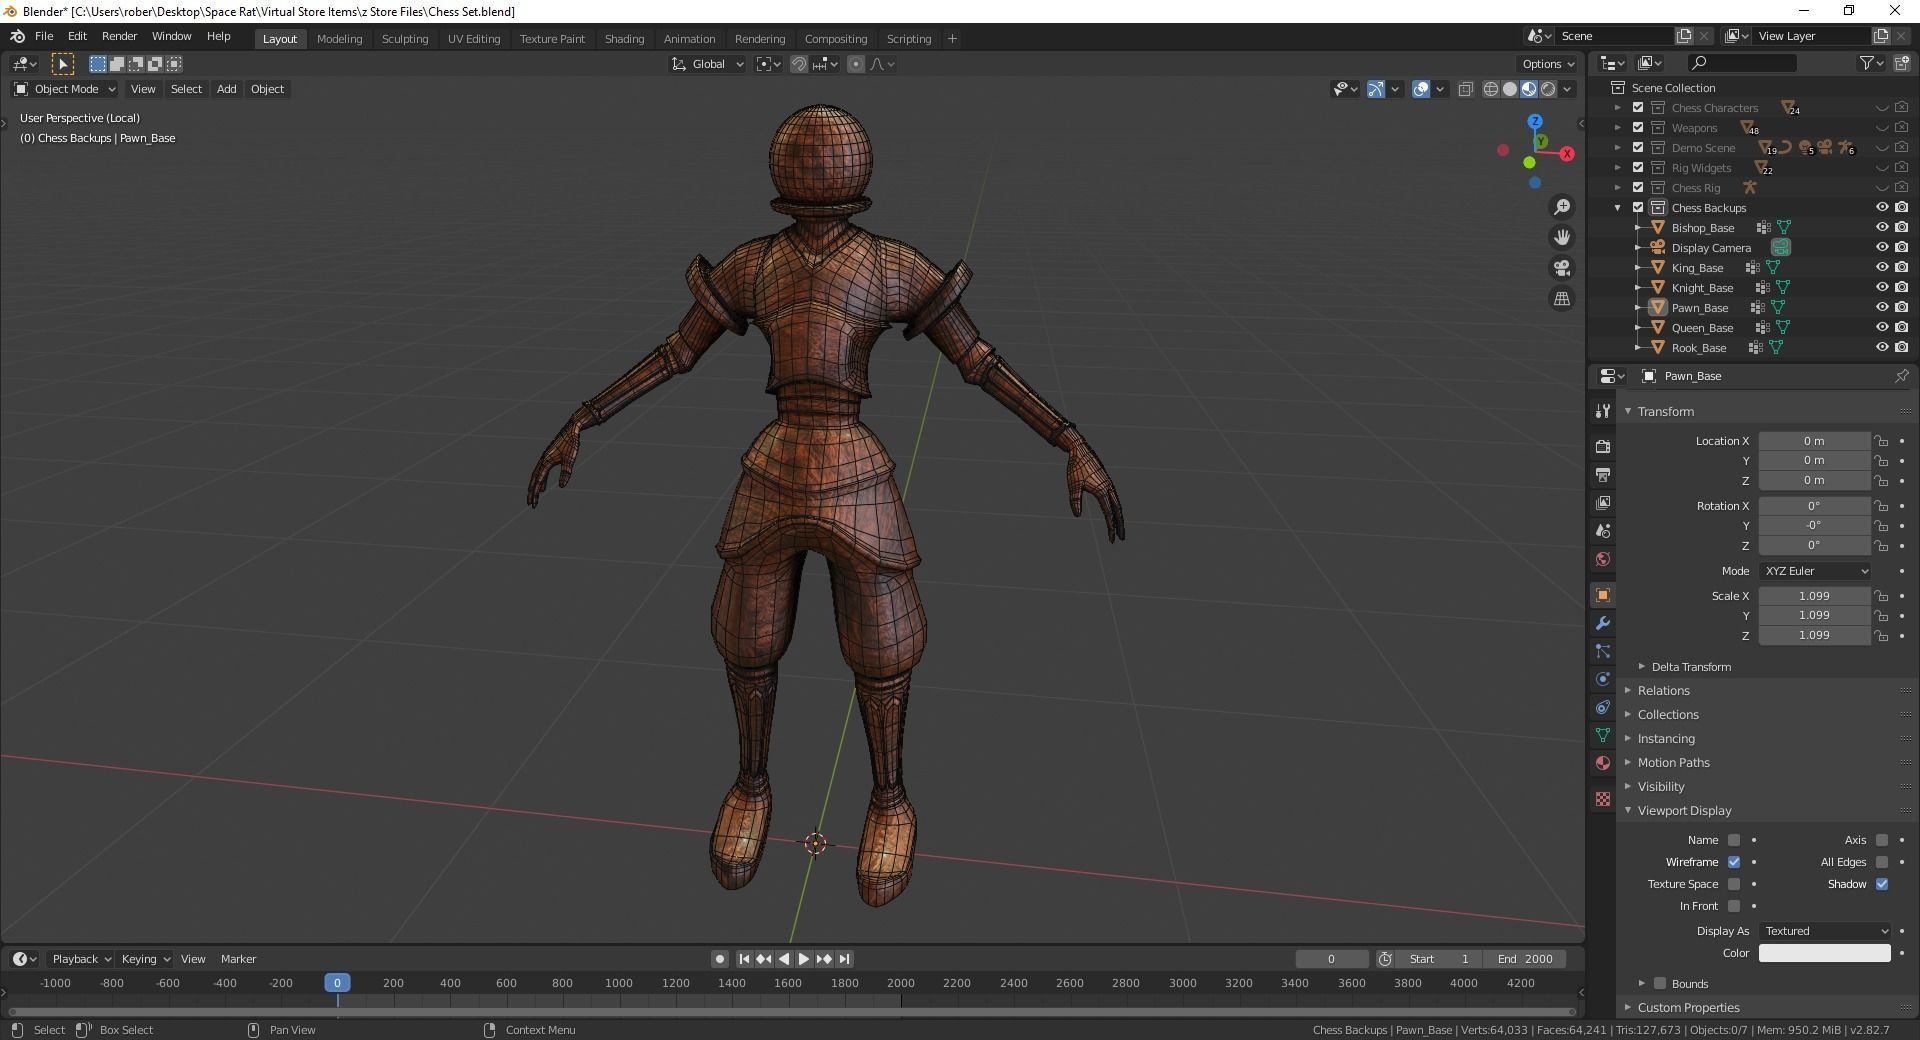1920x1040 pixels.
Task: Open the Display As Textured dropdown
Action: click(1825, 931)
